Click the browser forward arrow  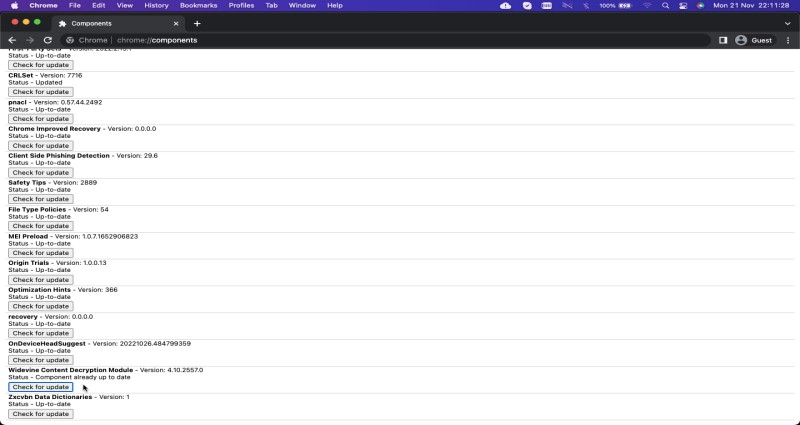click(x=30, y=40)
